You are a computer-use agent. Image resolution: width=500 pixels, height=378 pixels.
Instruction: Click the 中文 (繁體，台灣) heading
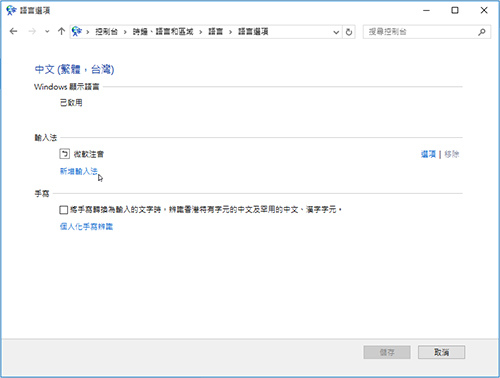click(x=74, y=69)
